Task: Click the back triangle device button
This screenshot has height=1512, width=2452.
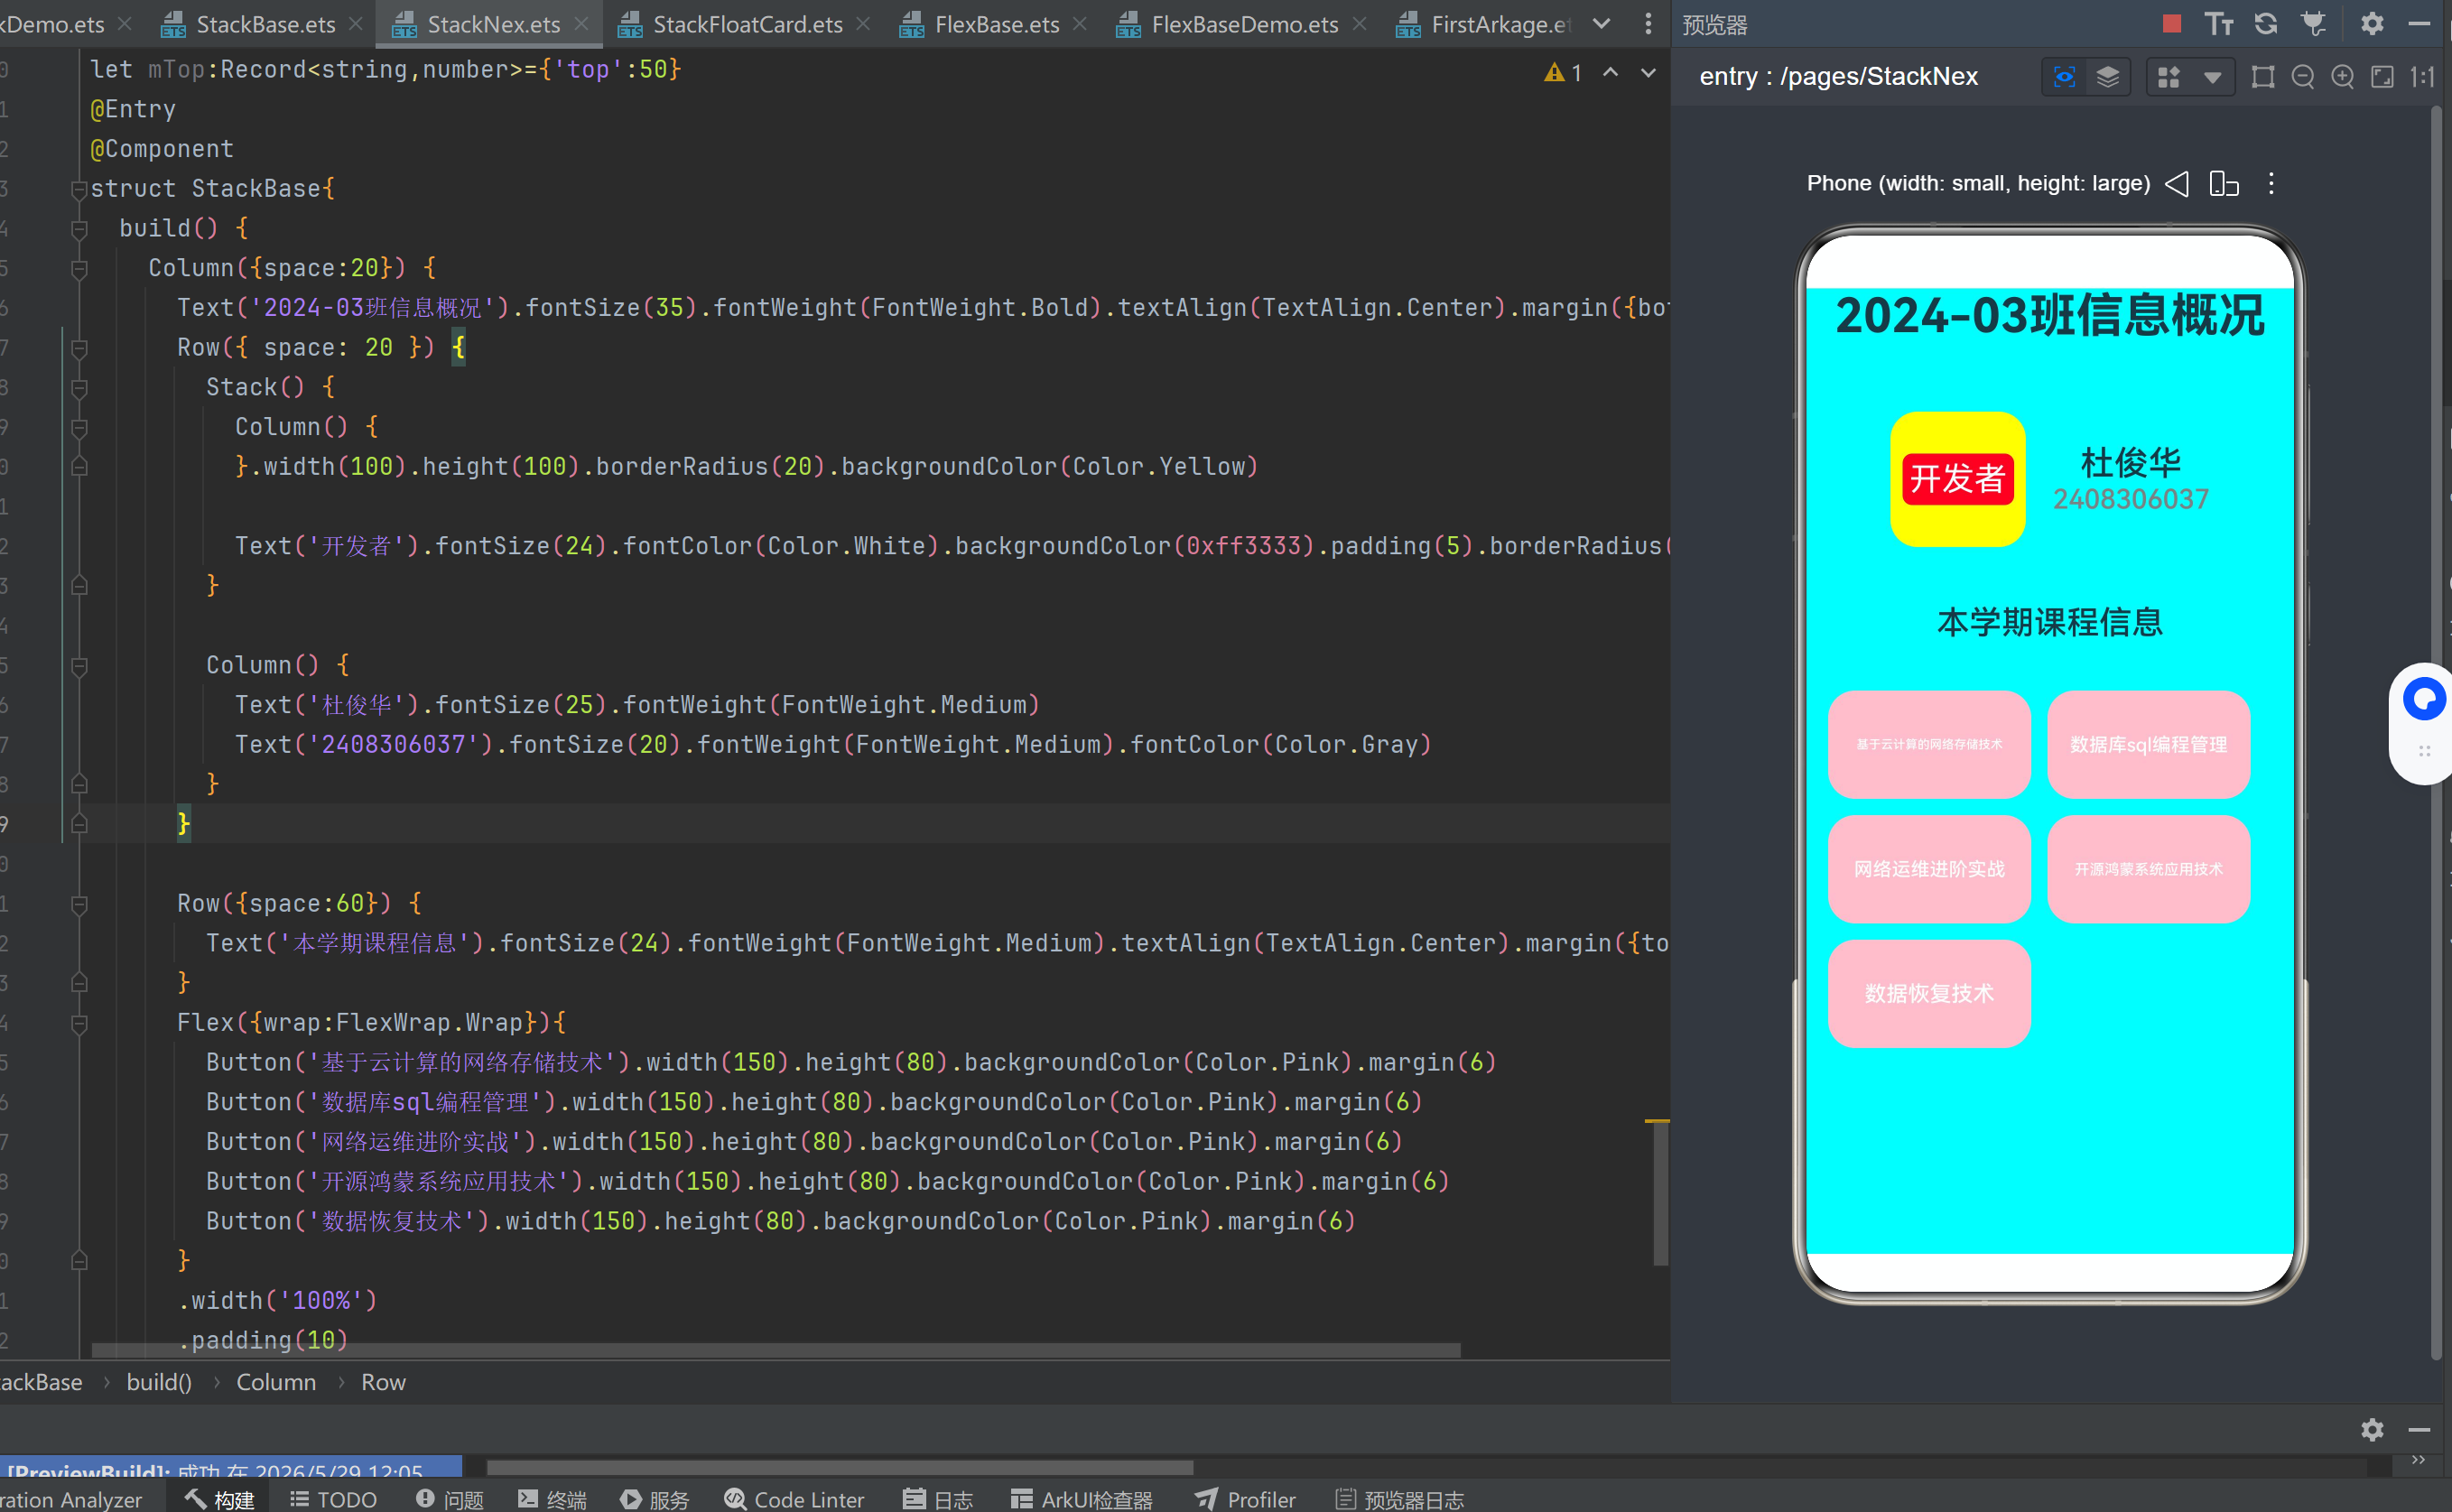Action: [x=2177, y=184]
